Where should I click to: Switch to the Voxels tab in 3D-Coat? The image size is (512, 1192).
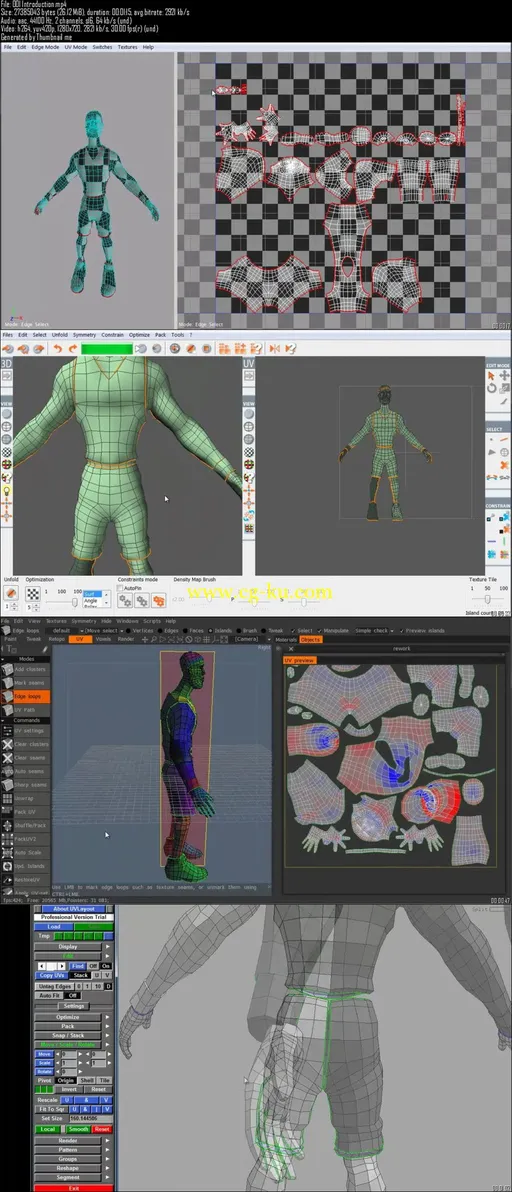[103, 639]
